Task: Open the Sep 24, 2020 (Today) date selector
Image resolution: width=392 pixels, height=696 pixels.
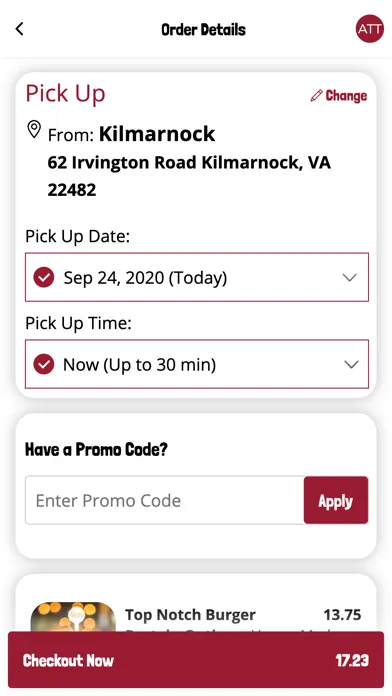Action: point(197,277)
